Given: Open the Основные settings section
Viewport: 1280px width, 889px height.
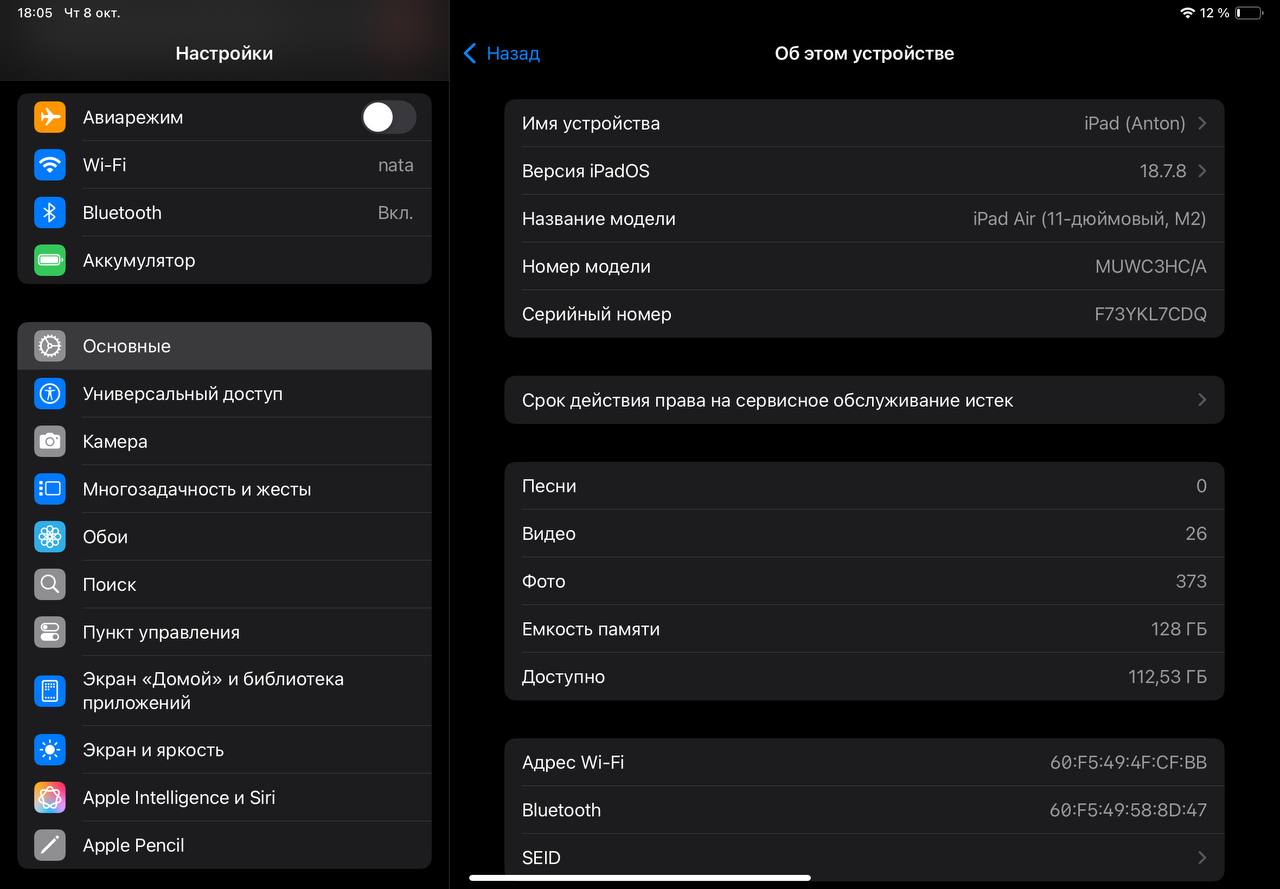Looking at the screenshot, I should coord(225,346).
